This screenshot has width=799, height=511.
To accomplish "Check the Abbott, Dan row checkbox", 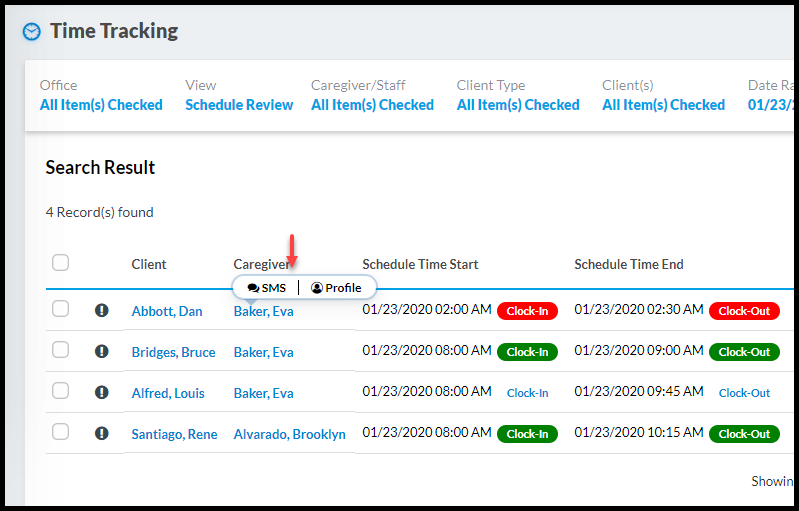I will pos(61,309).
